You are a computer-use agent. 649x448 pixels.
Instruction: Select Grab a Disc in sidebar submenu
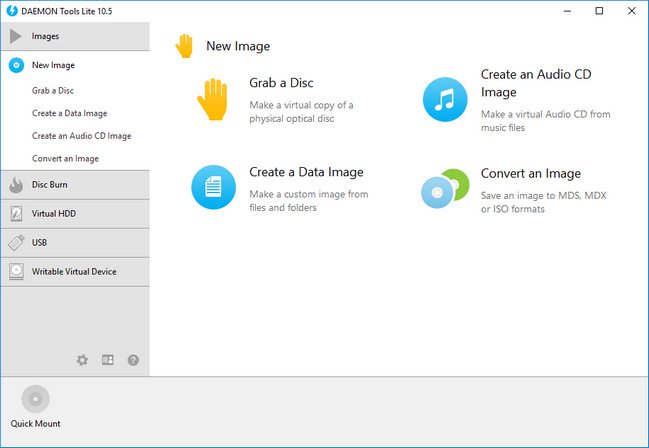pyautogui.click(x=53, y=90)
